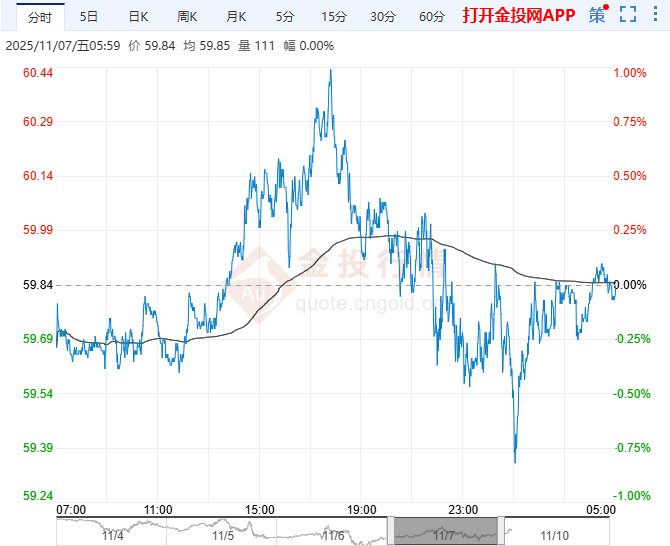Select the 60分 interval
Image resolution: width=670 pixels, height=546 pixels.
[432, 16]
